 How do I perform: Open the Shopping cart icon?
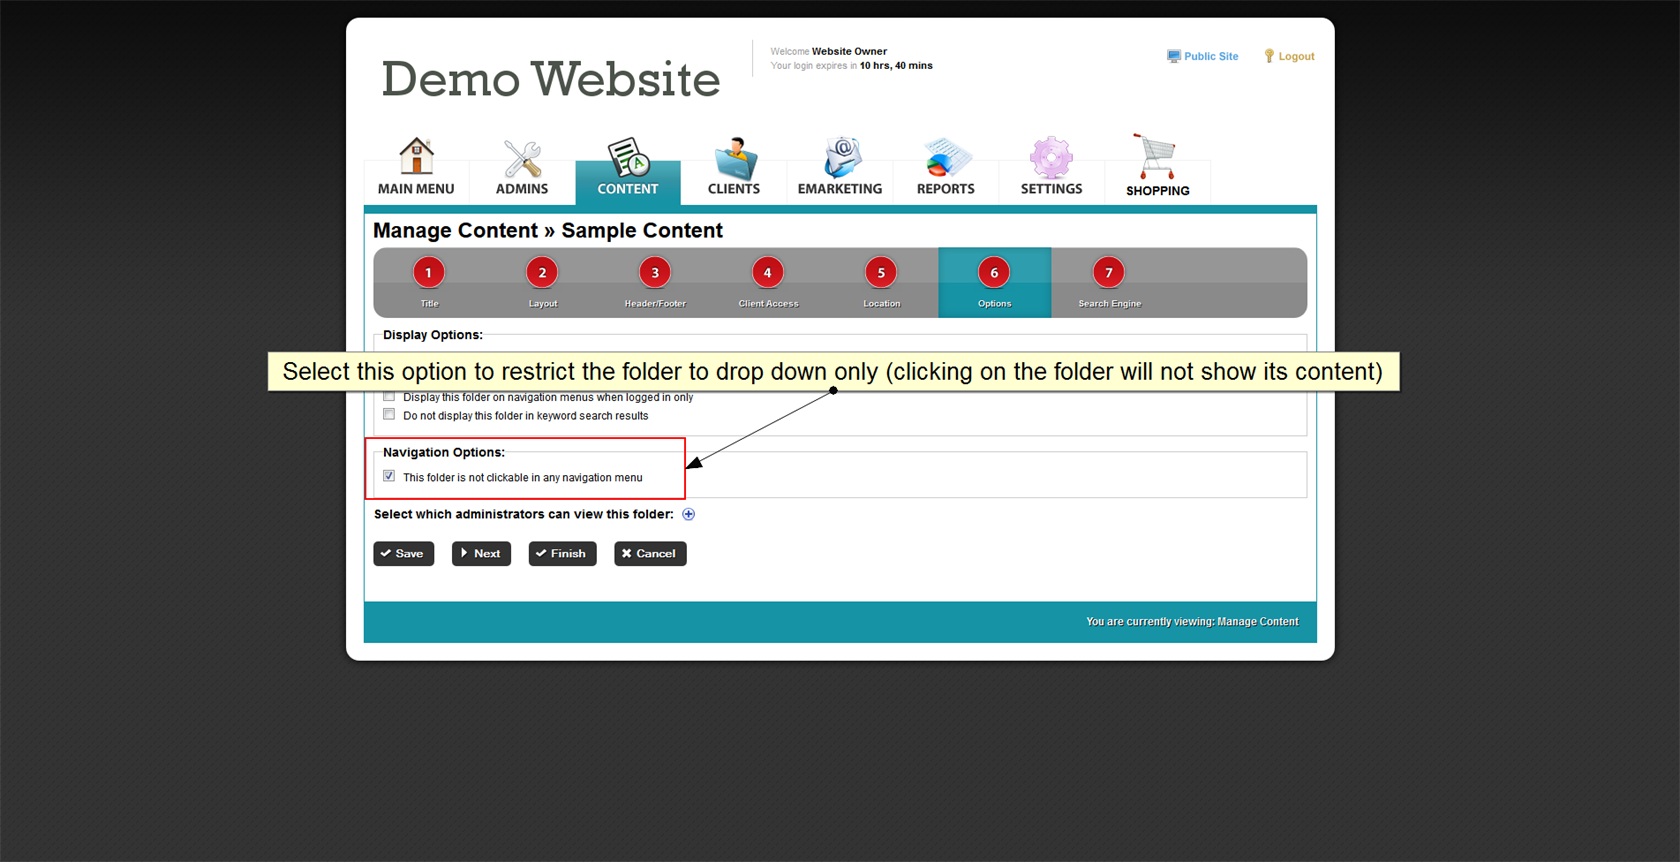[1156, 157]
